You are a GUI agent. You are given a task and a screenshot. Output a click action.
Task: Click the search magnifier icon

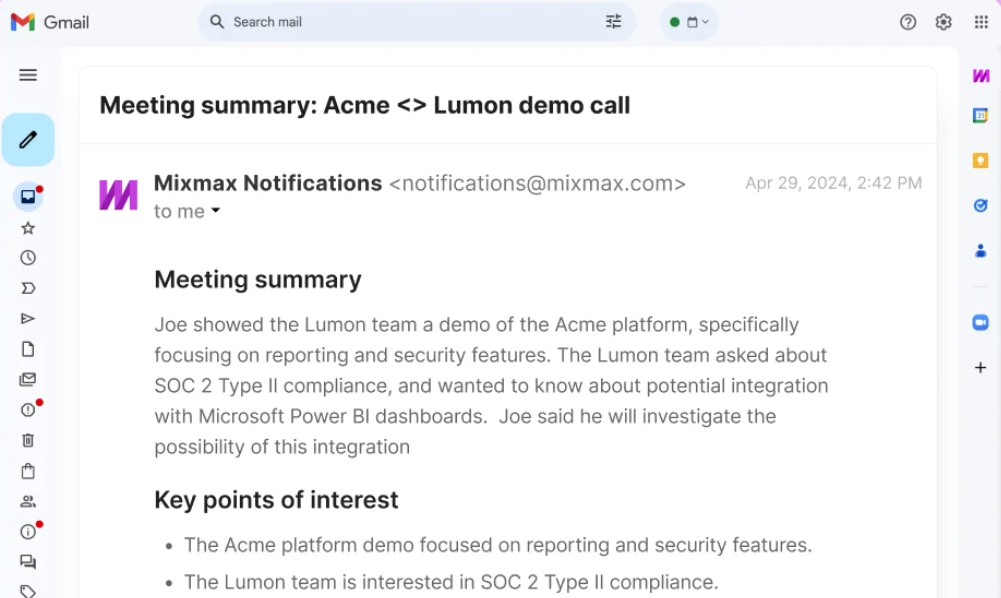pos(217,22)
